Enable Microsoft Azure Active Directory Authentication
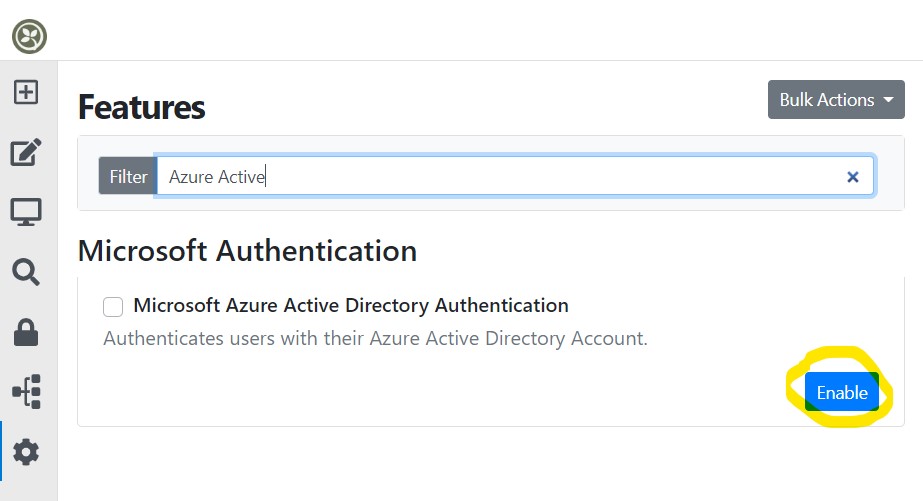 point(842,392)
